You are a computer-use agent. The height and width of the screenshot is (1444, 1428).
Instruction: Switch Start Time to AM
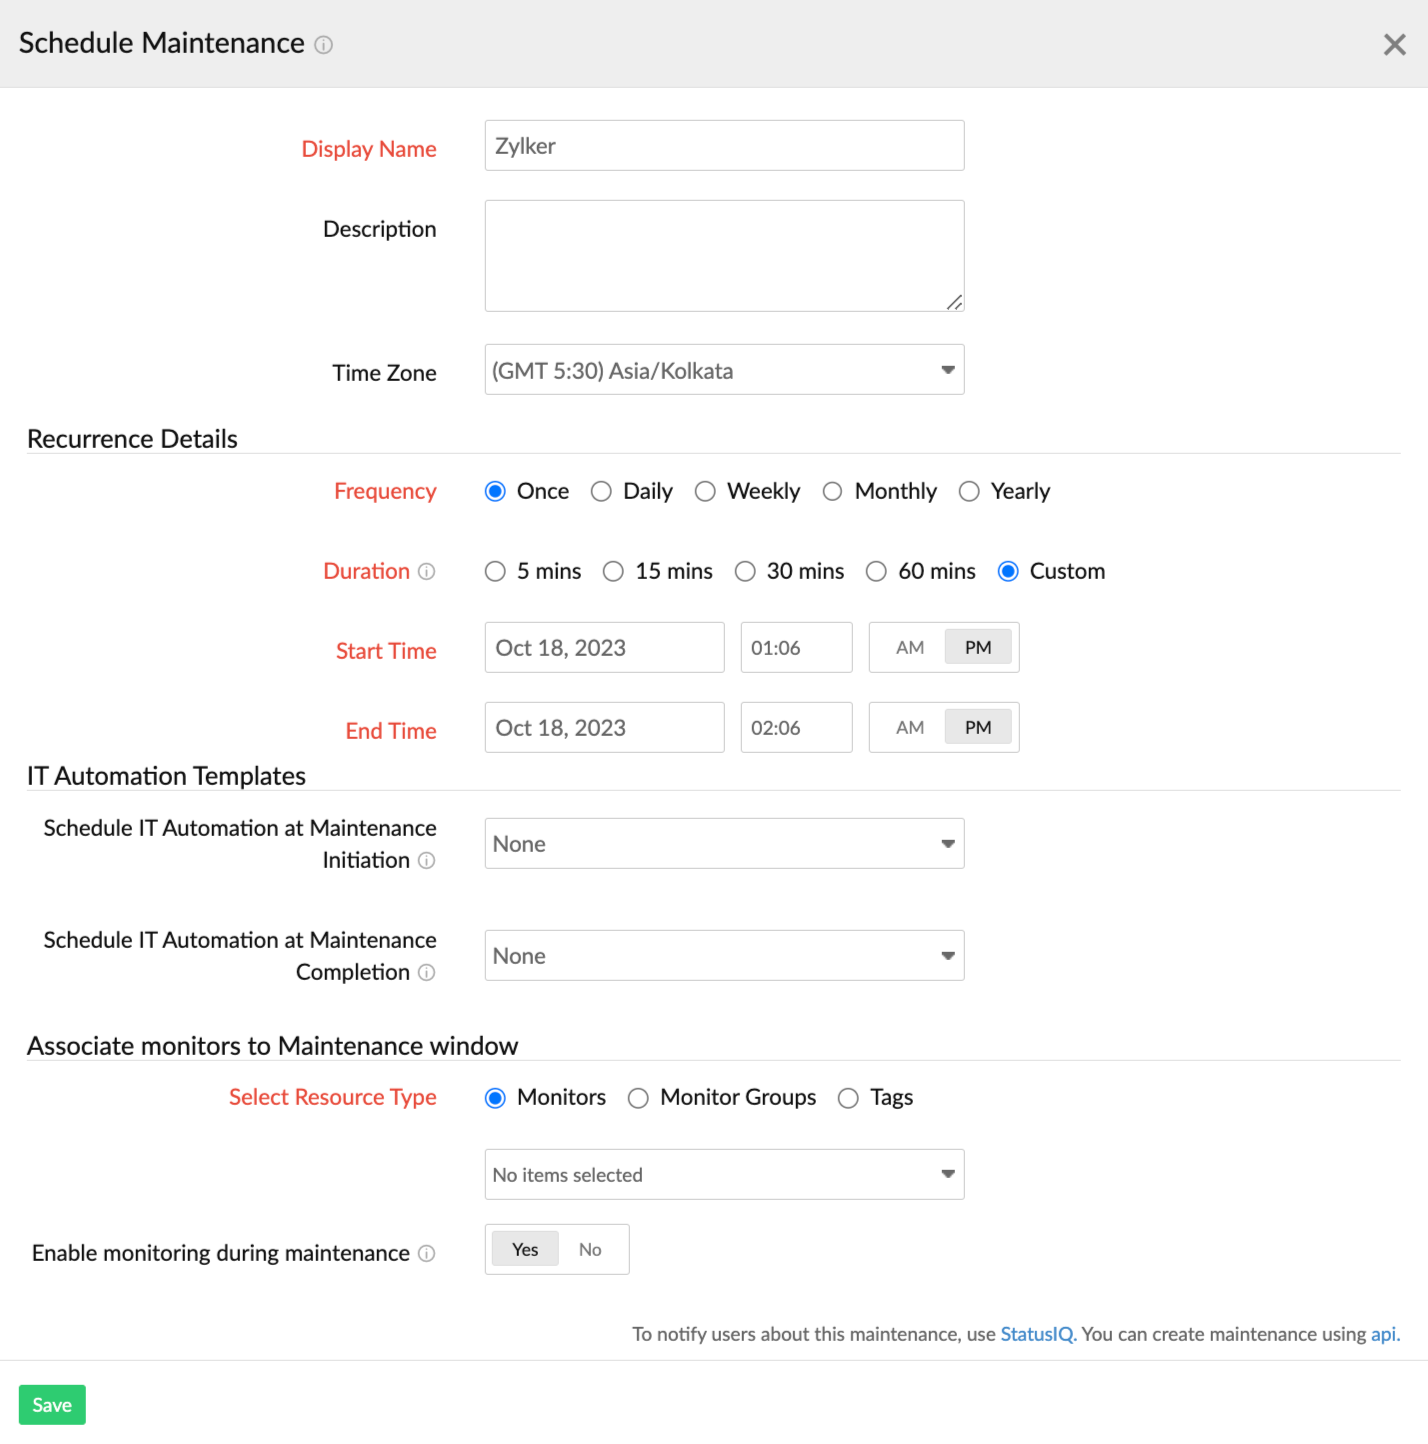point(909,648)
